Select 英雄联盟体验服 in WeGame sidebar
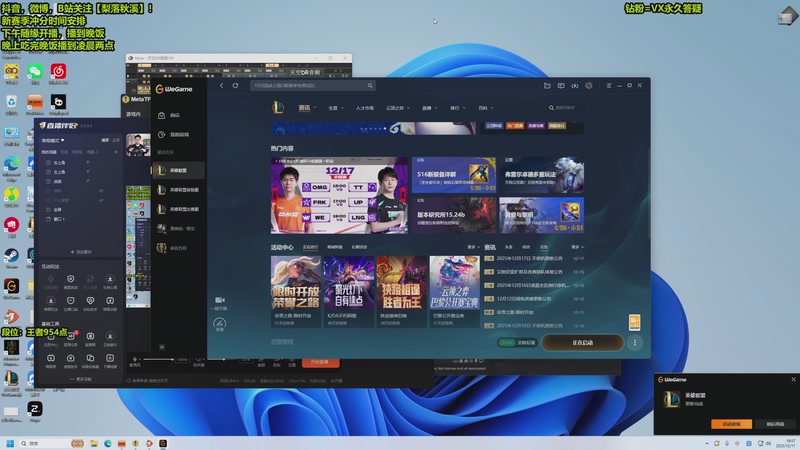This screenshot has height=450, width=800. [179, 190]
